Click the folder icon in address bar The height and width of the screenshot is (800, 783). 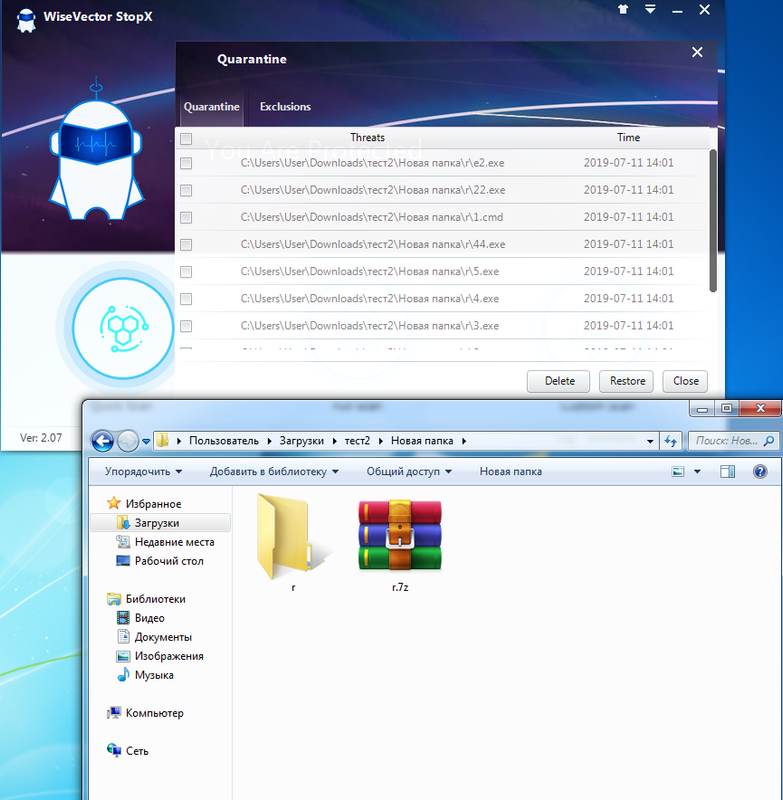tap(162, 440)
